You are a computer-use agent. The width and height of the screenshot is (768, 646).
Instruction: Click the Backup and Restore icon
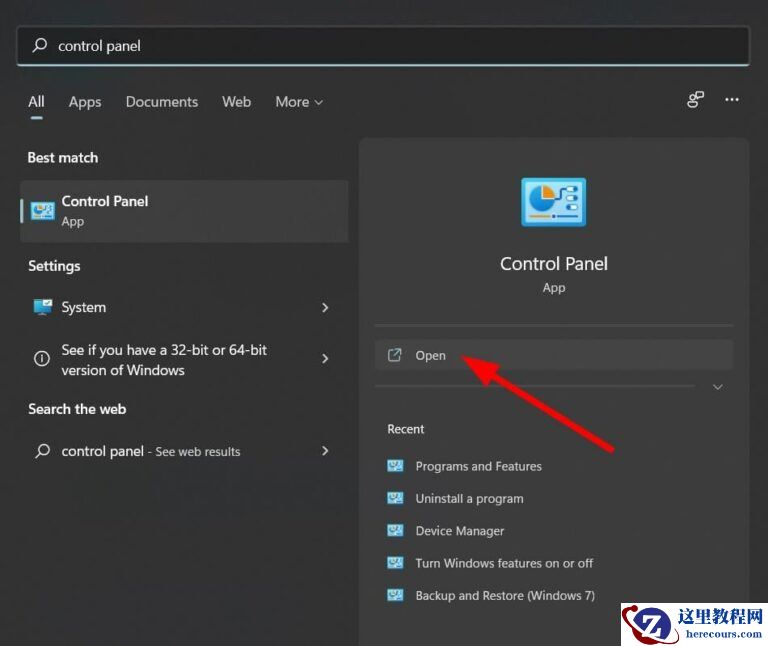(x=395, y=595)
